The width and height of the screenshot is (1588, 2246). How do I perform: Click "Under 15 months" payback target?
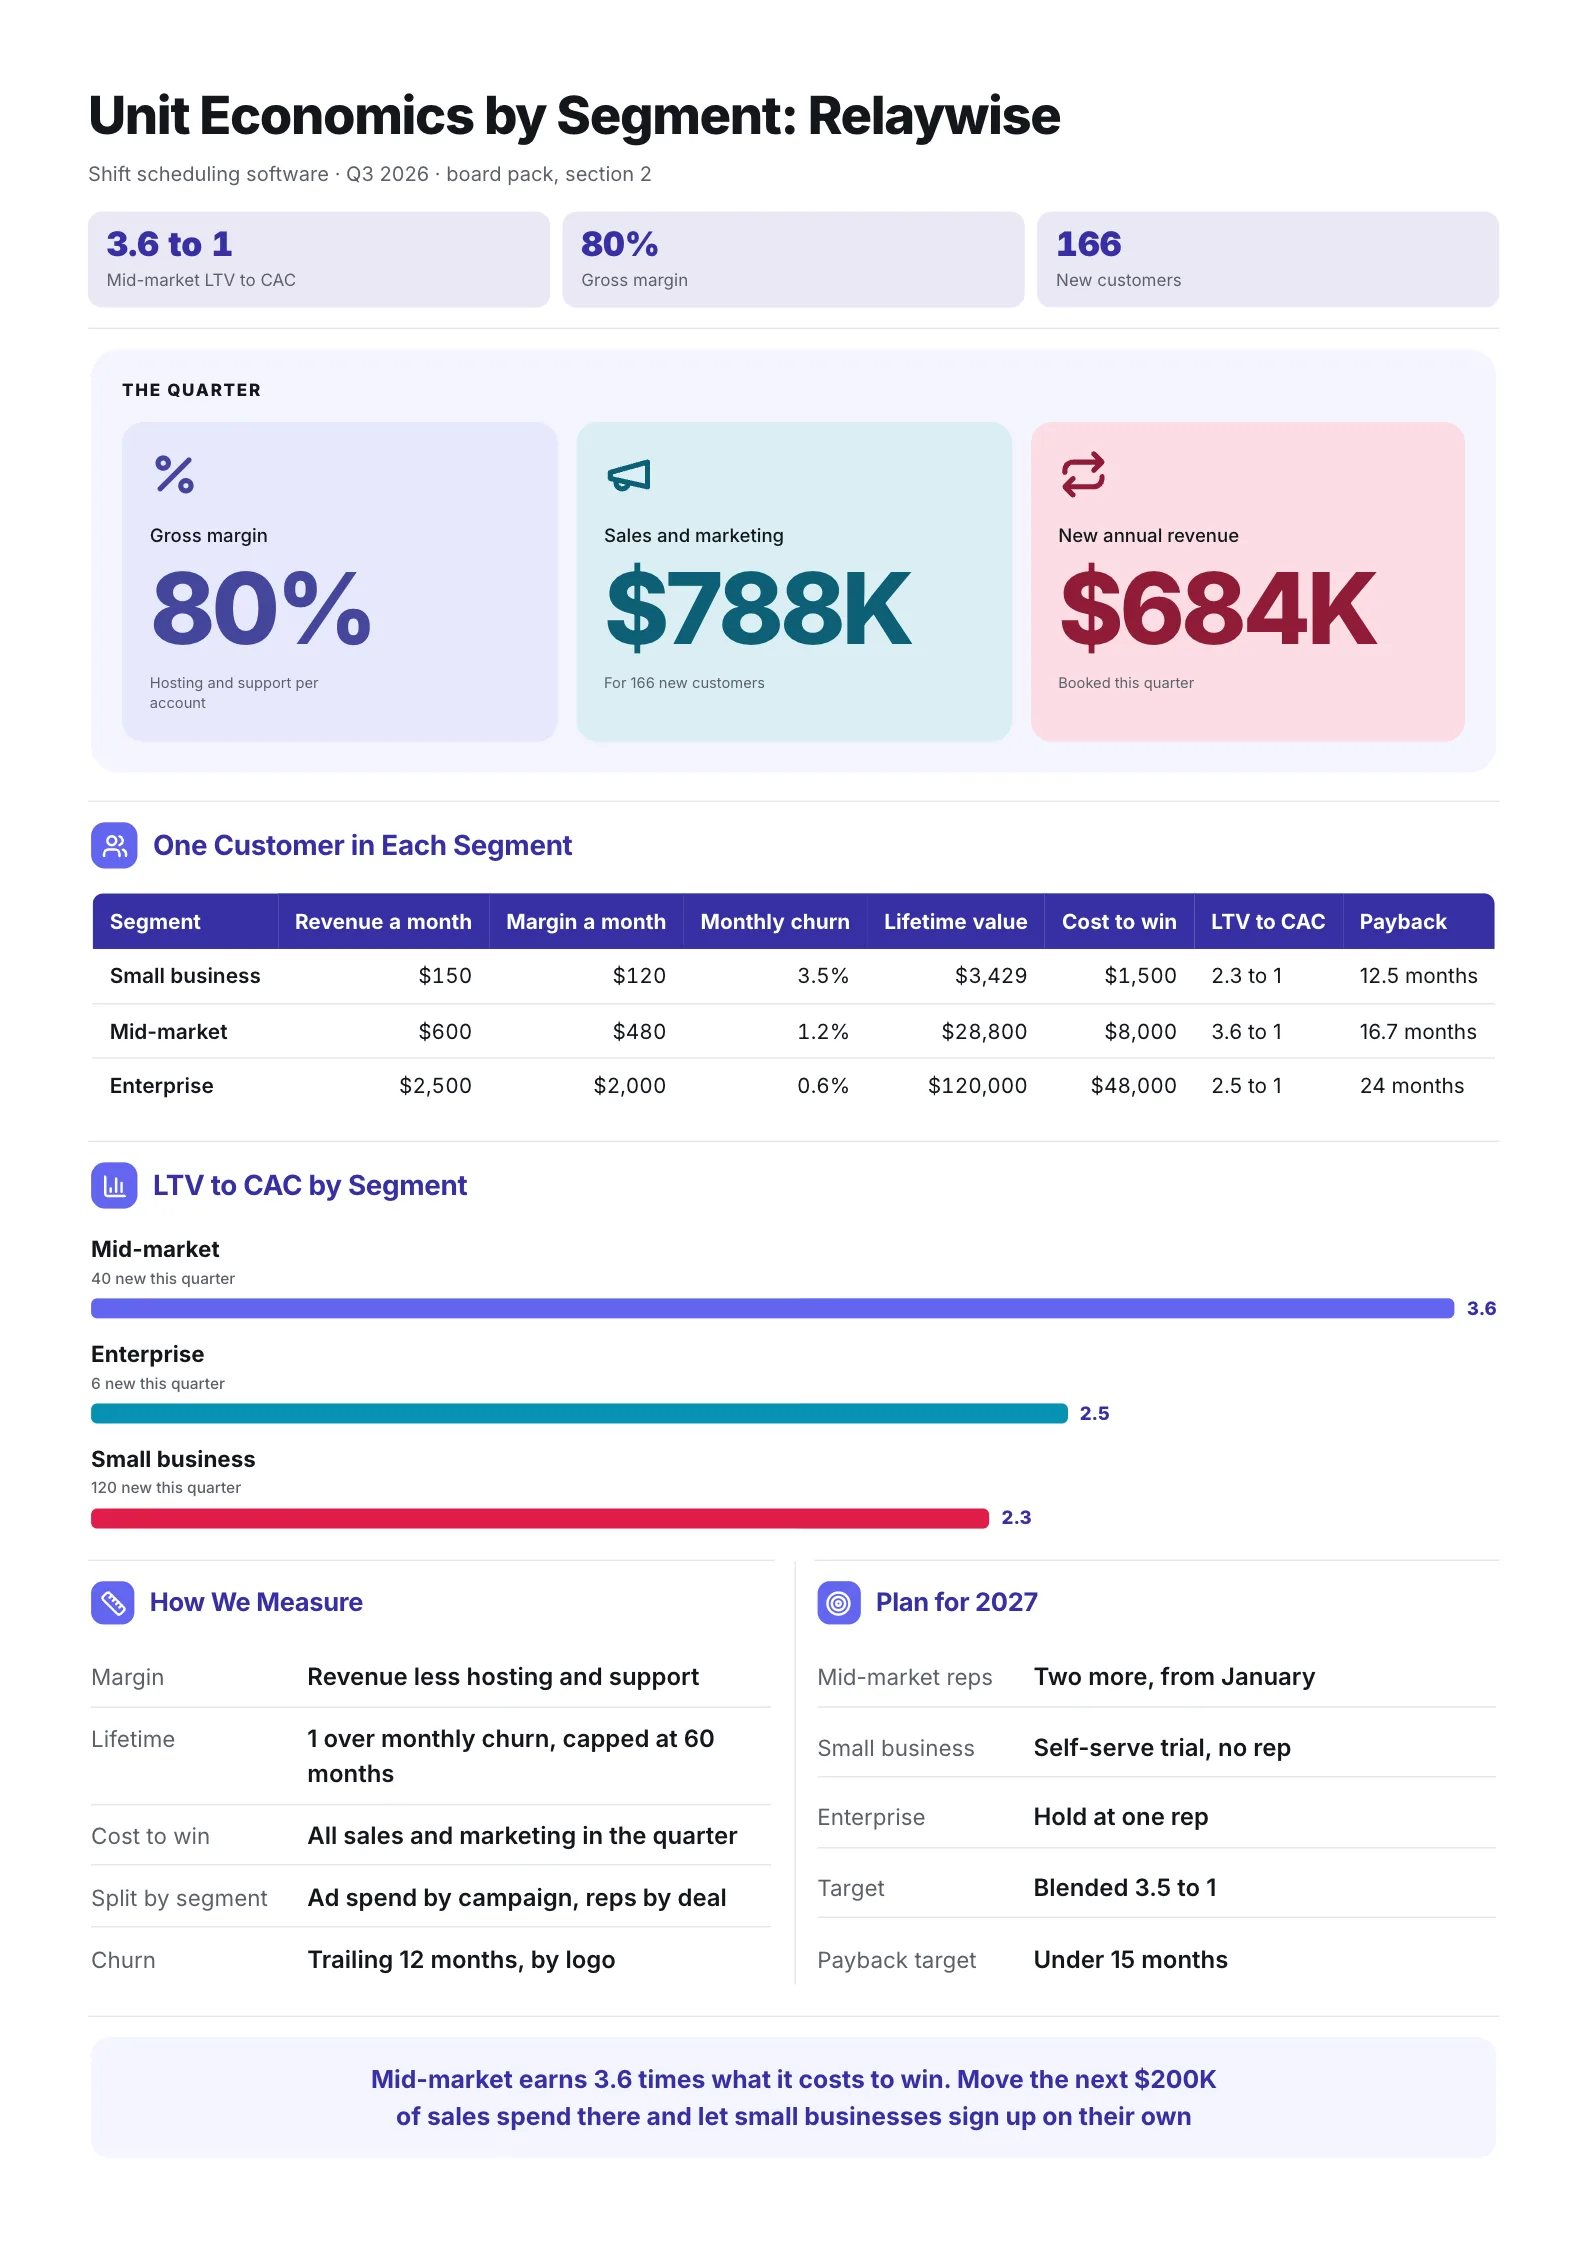[1130, 1960]
